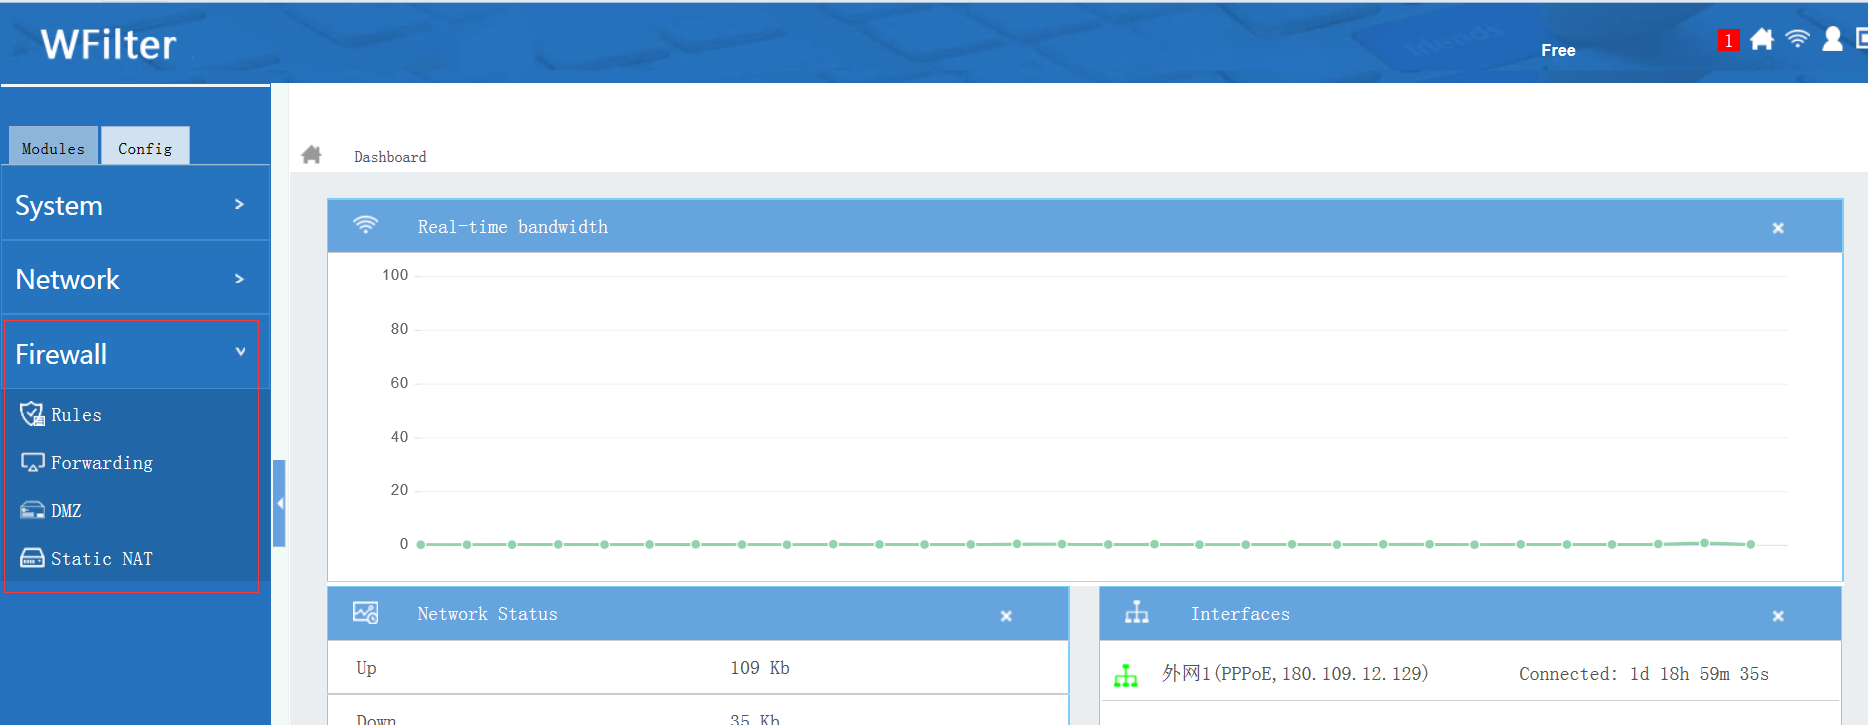The image size is (1868, 725).
Task: Click the Wi-Fi icon in top header
Action: point(1797,39)
